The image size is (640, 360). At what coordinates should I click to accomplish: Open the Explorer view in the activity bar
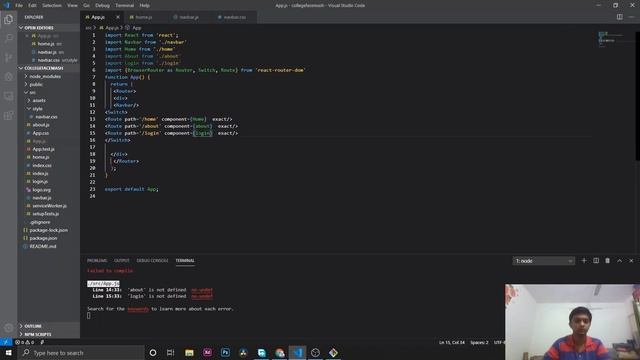(x=9, y=19)
